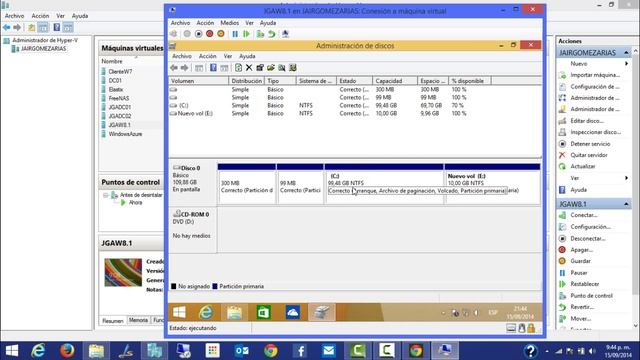Switch to the Memoria tab in Hyper-V Manager
The height and width of the screenshot is (360, 640).
click(138, 320)
